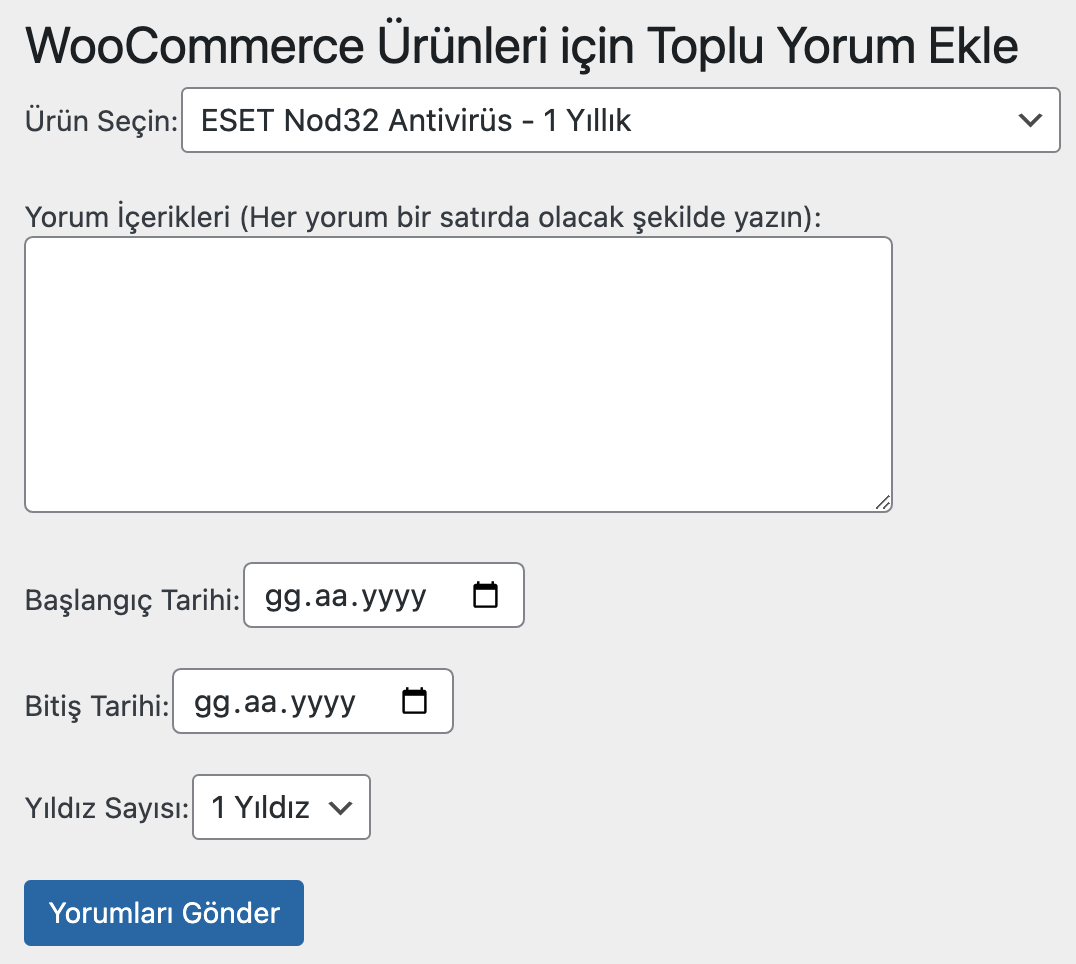
Task: Select the gg day segment of Bitiş Tarihi
Action: click(211, 702)
